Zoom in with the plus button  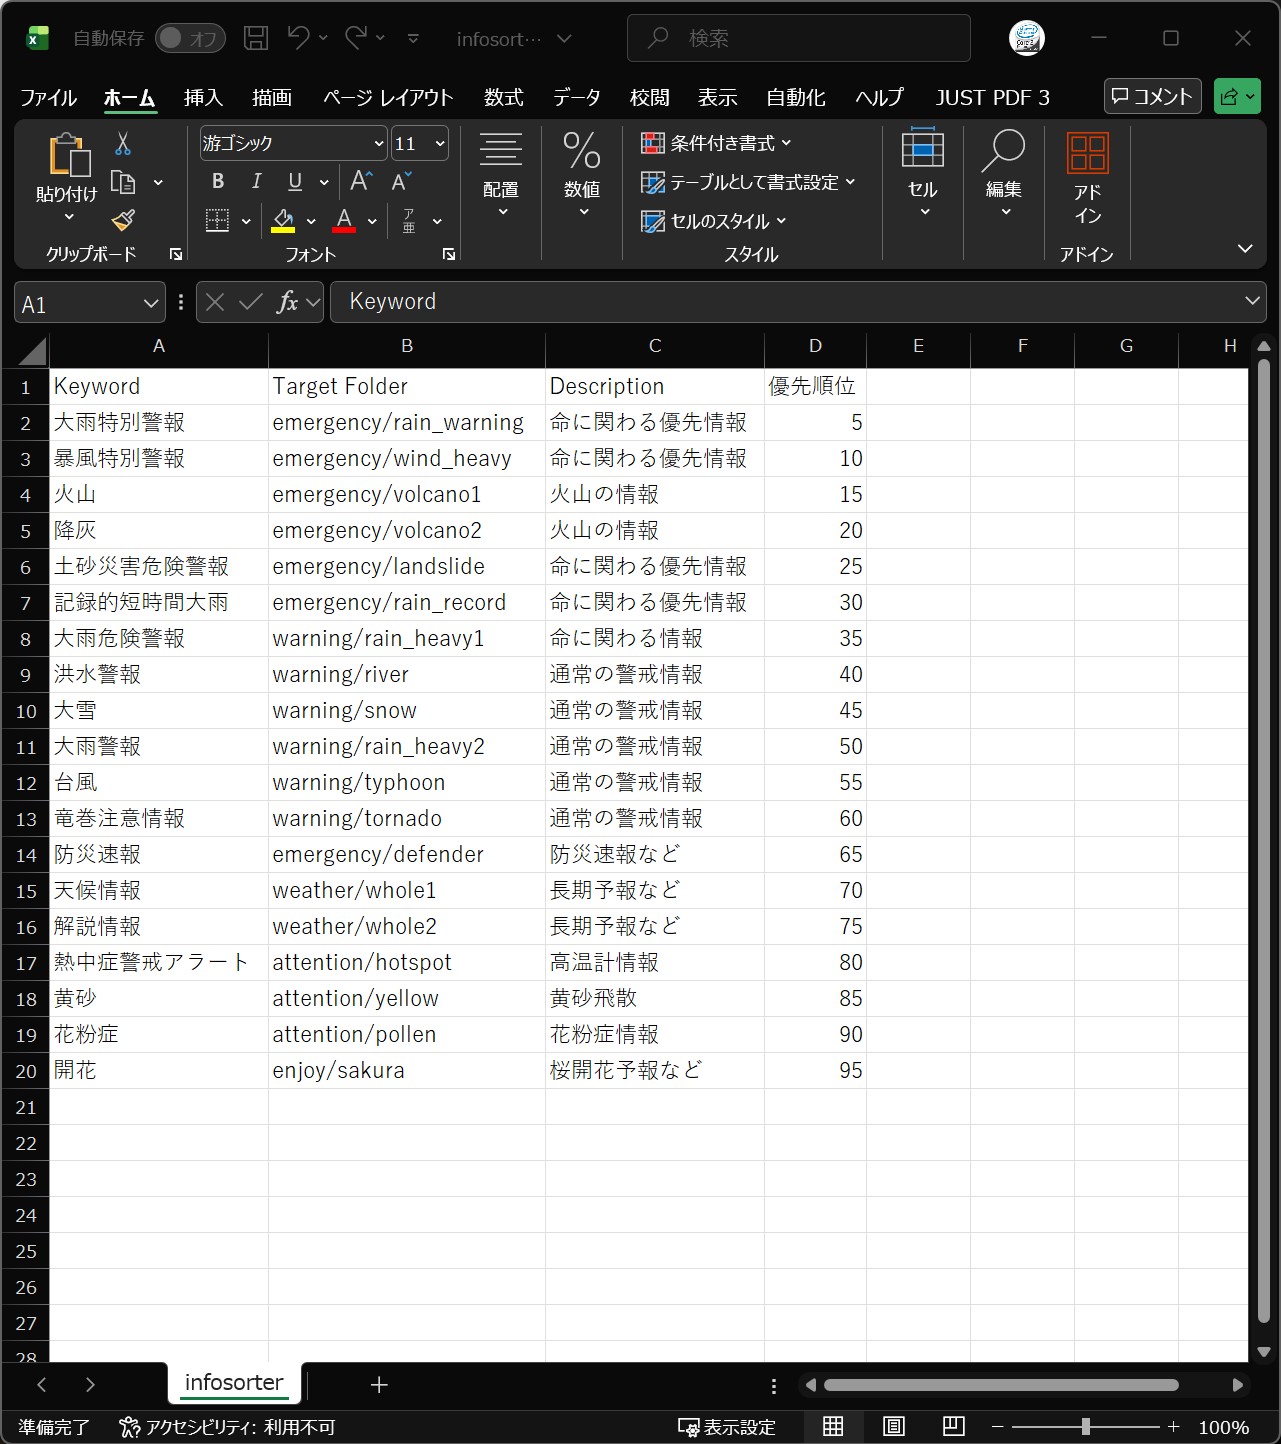1174,1427
